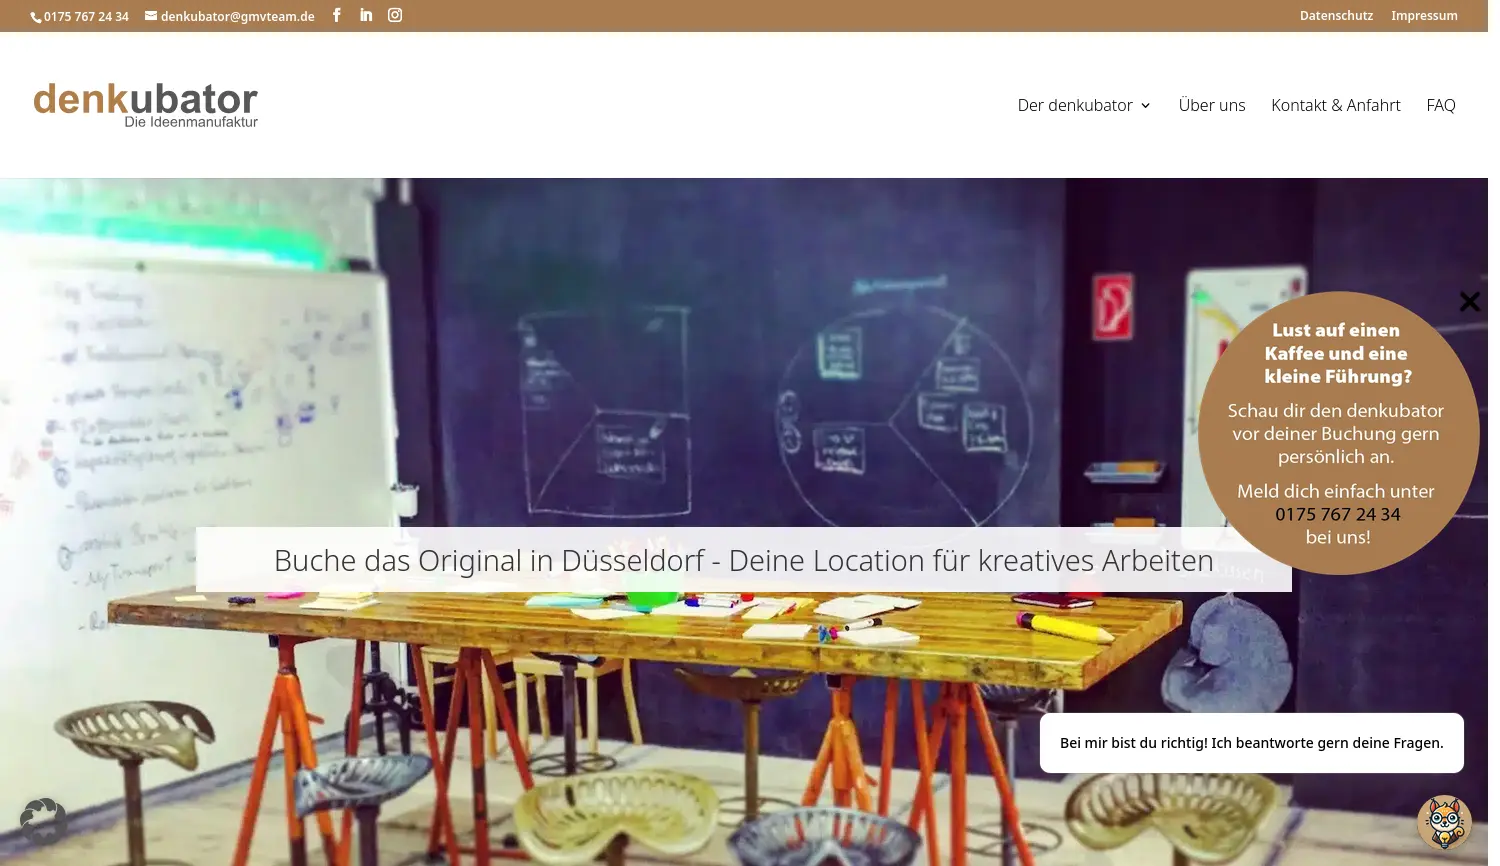Click the chat bubble 'Bei mir bist du richtig!'
The image size is (1500, 866).
pos(1251,743)
